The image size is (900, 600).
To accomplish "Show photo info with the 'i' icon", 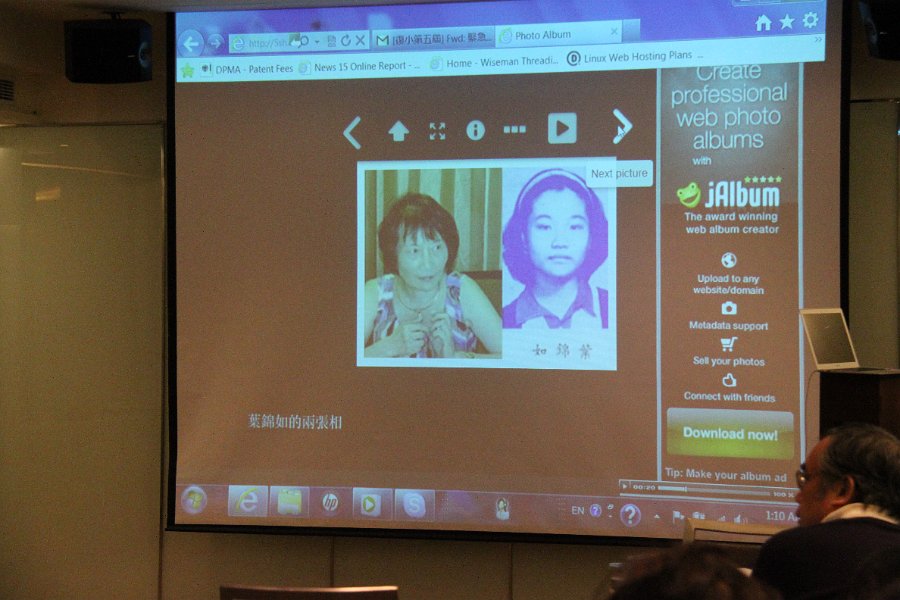I will 475,130.
